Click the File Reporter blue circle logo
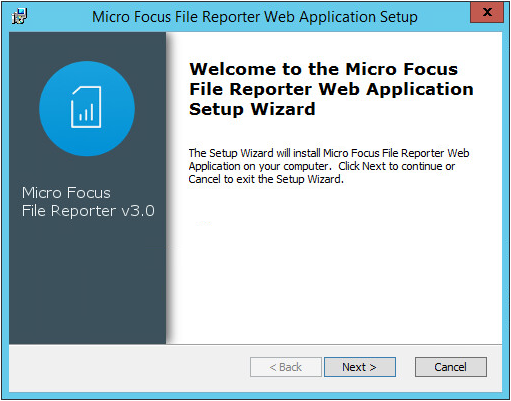The image size is (511, 401). 87,109
